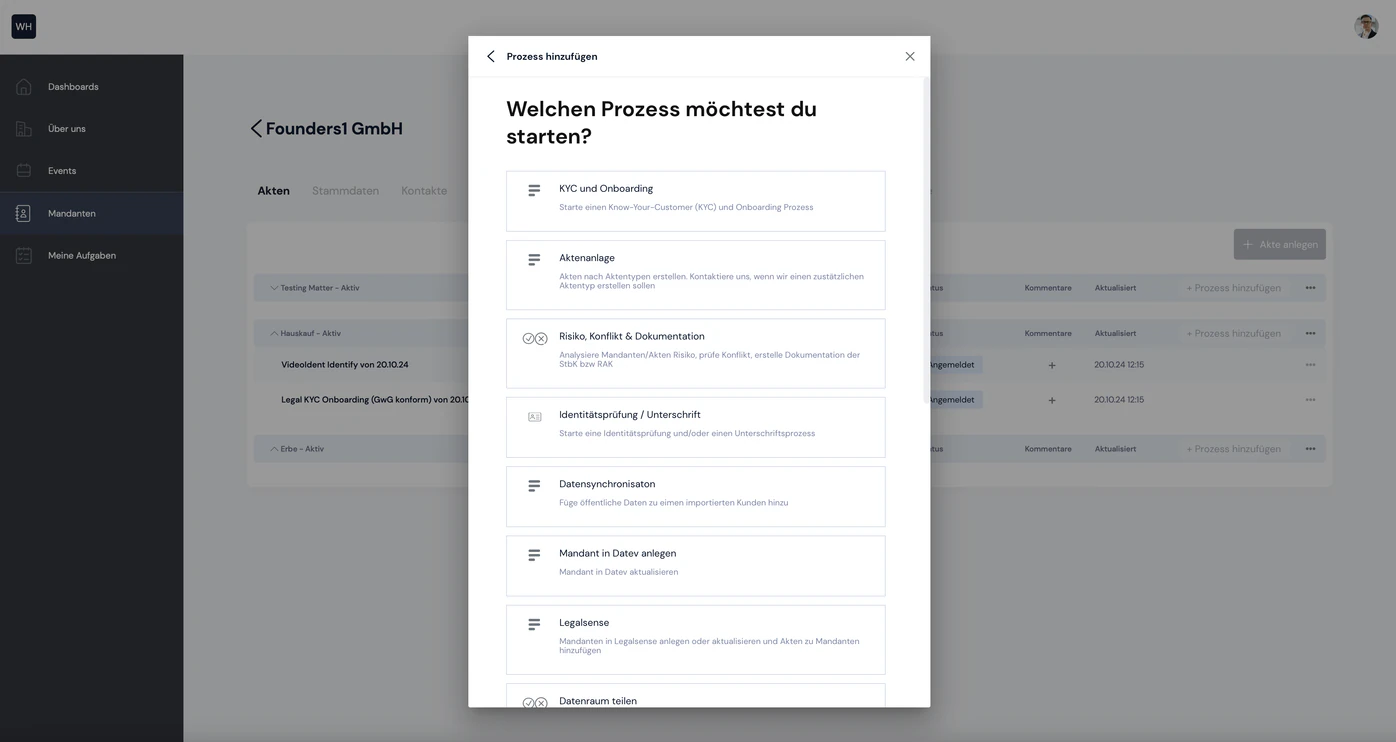This screenshot has width=1396, height=742.
Task: Switch to the Akten tab
Action: (x=274, y=191)
